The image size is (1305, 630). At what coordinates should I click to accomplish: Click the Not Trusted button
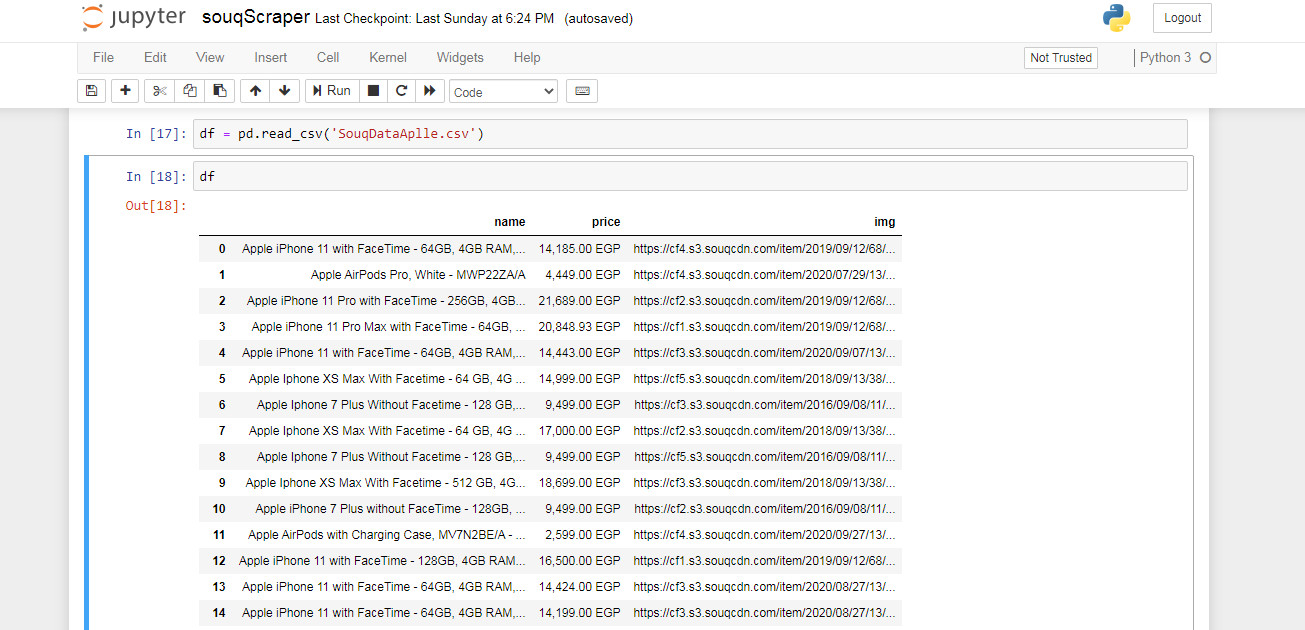(1061, 58)
